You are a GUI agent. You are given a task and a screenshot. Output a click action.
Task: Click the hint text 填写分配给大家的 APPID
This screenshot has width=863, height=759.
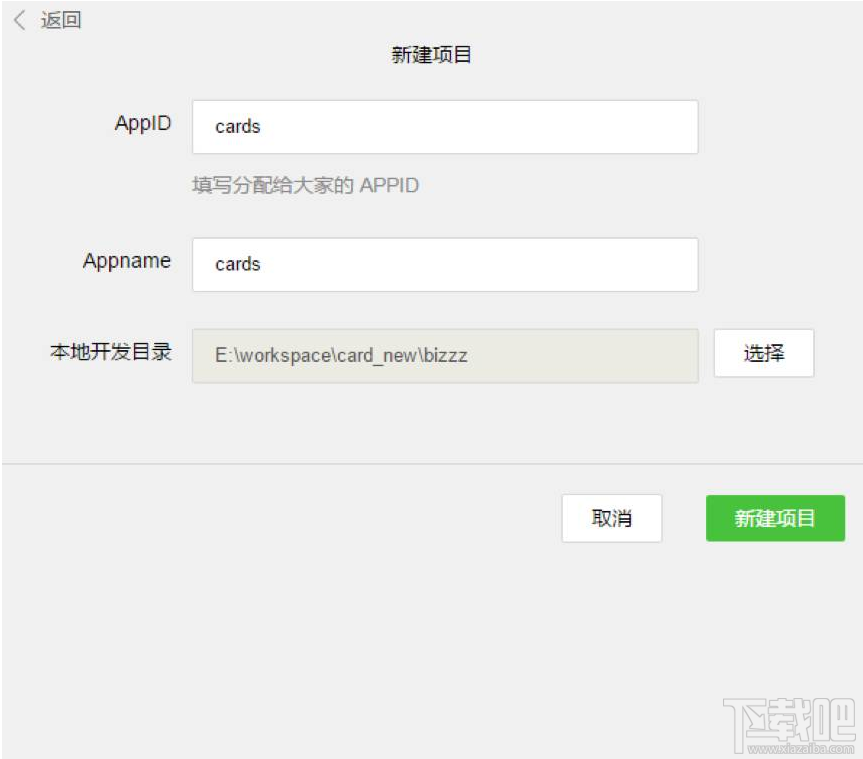click(x=305, y=185)
